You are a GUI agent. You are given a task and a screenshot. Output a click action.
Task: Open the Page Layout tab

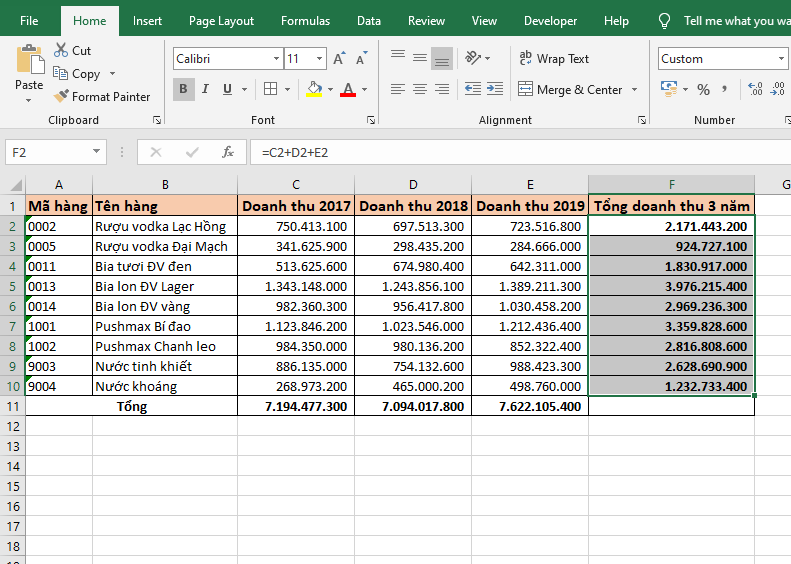click(x=221, y=21)
